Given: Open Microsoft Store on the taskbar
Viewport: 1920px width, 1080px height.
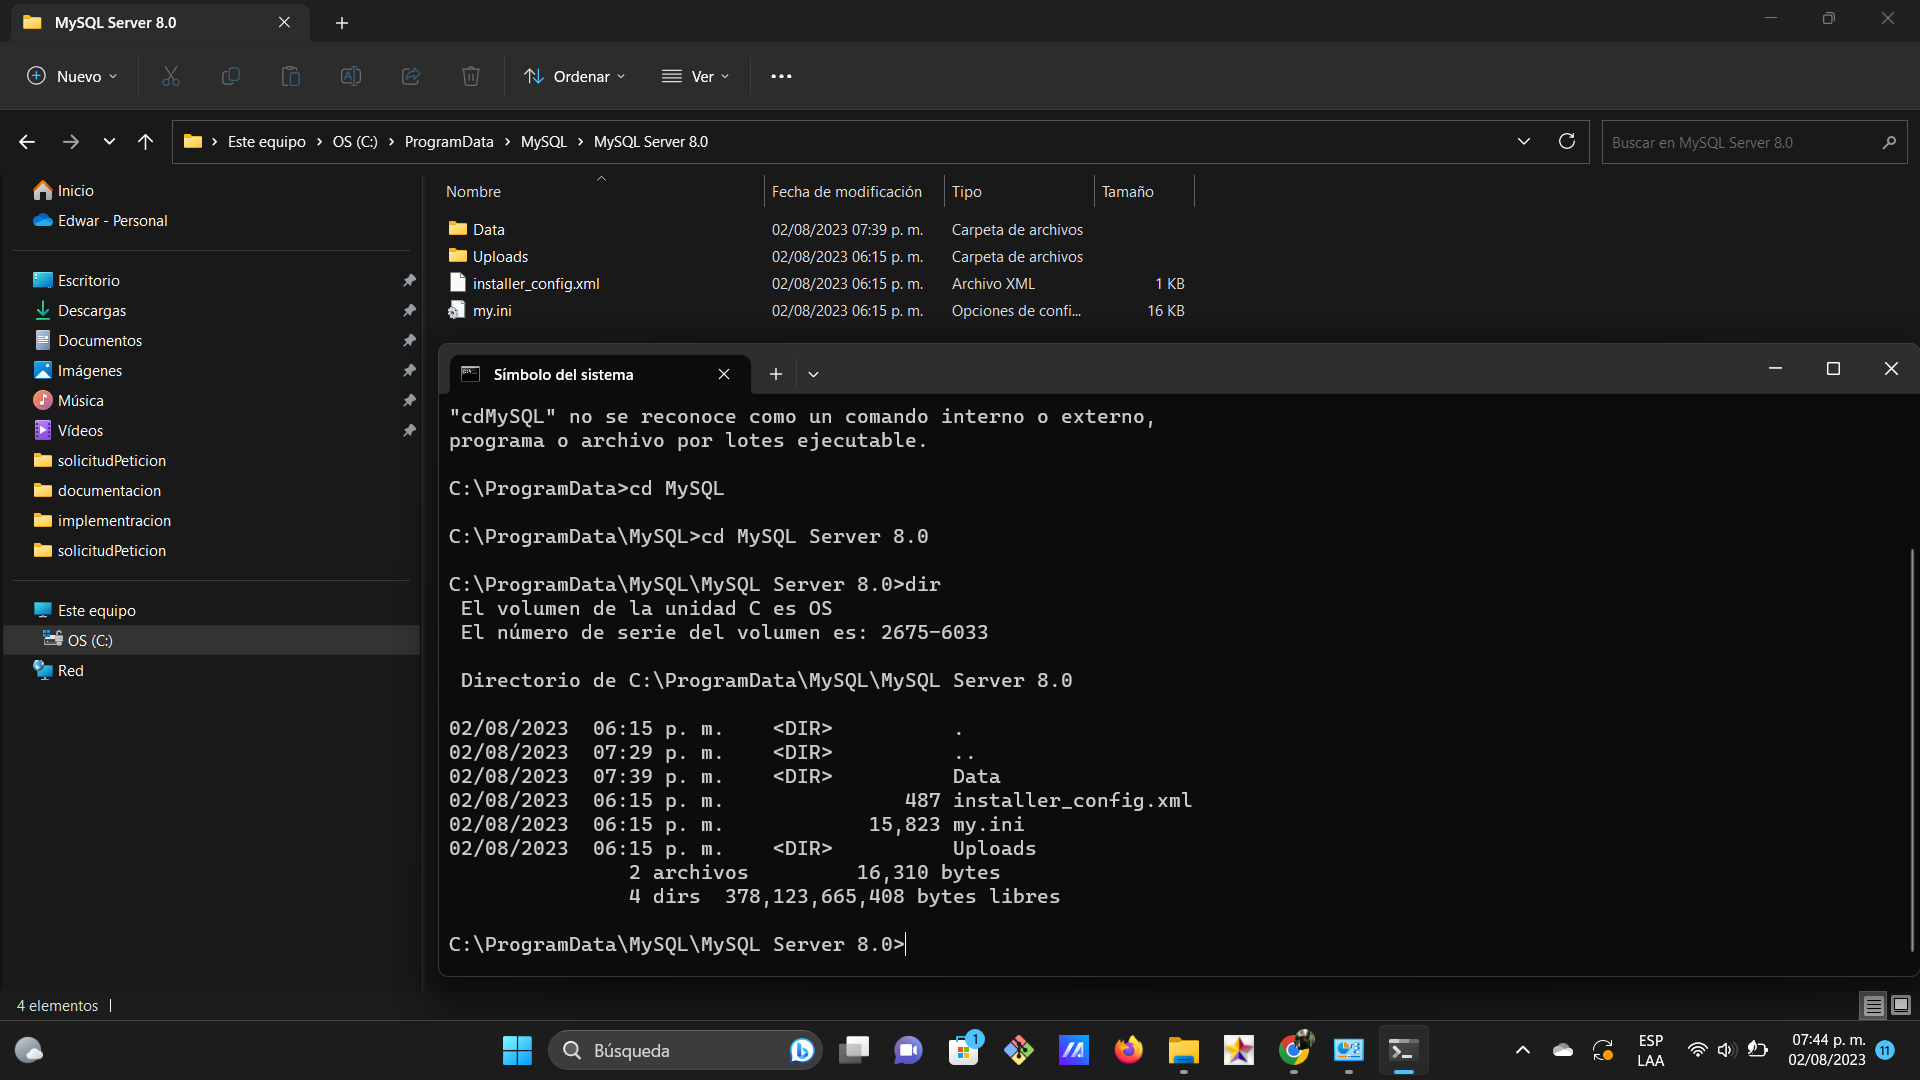Looking at the screenshot, I should 964,1050.
